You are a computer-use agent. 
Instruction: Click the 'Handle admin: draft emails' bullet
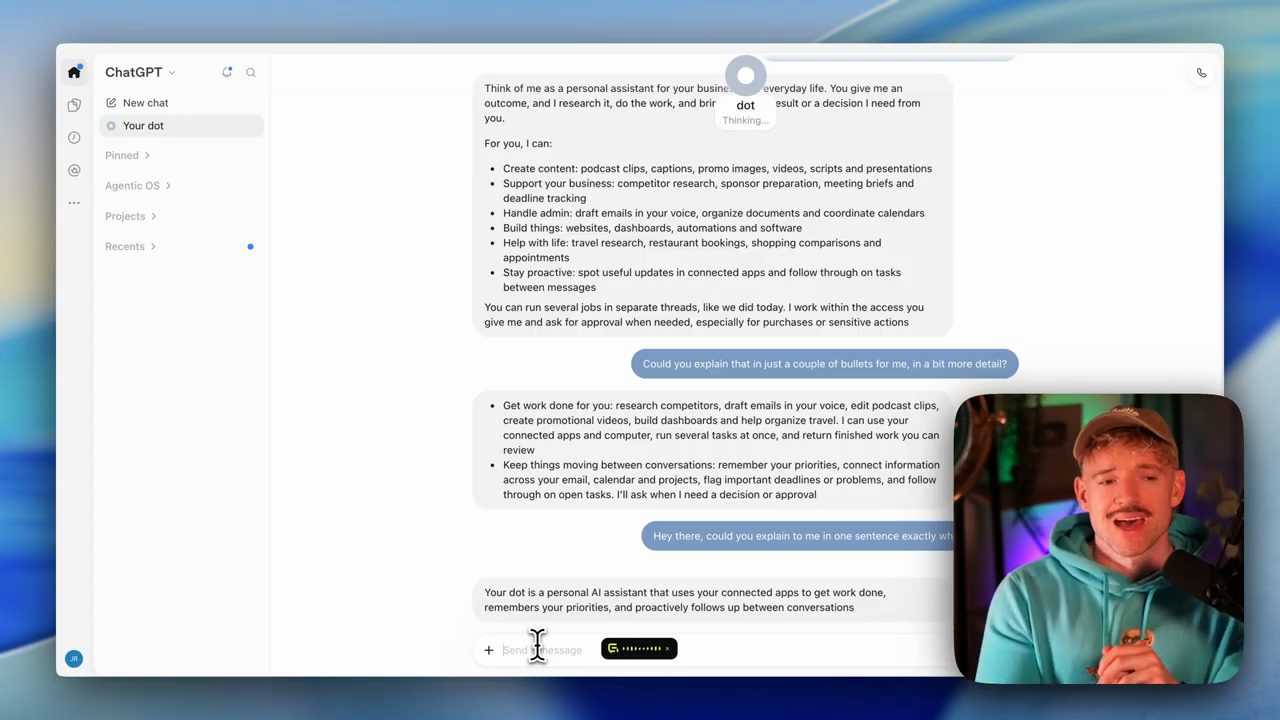[x=713, y=213]
